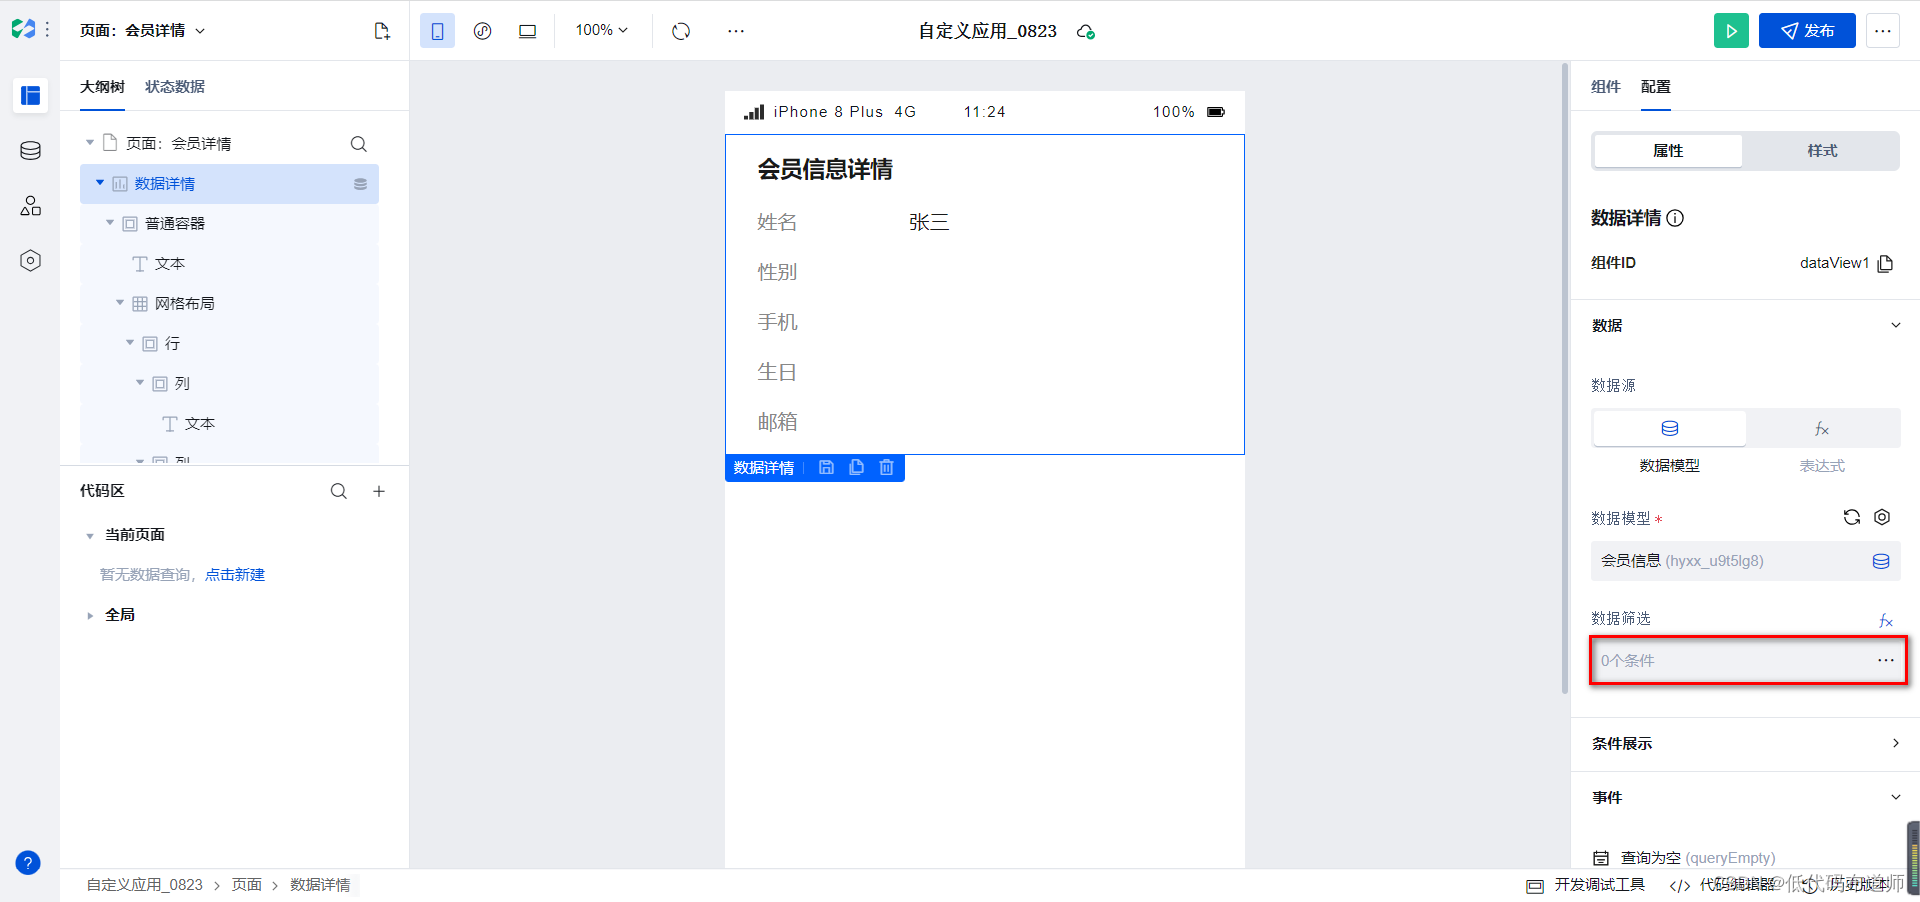Open the 代码编辑器
This screenshot has height=902, width=1920.
tap(1722, 885)
